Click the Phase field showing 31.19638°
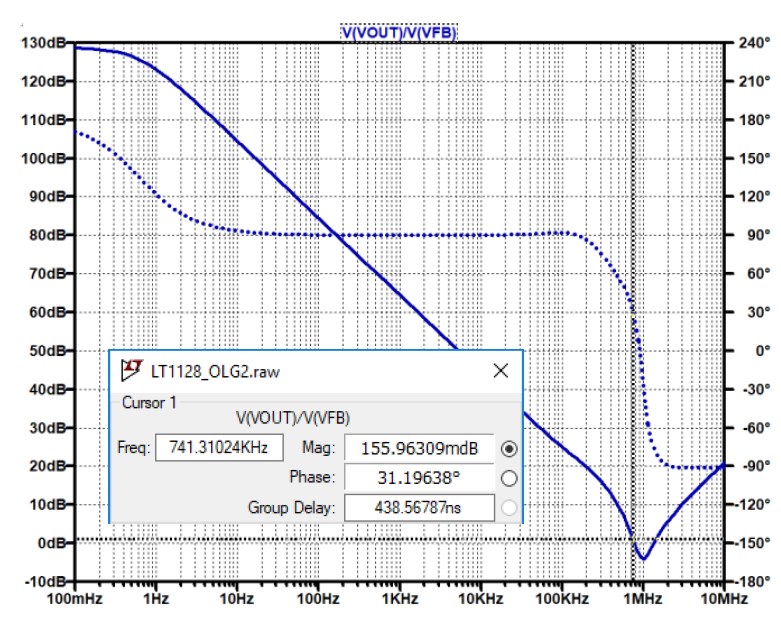 pyautogui.click(x=419, y=477)
